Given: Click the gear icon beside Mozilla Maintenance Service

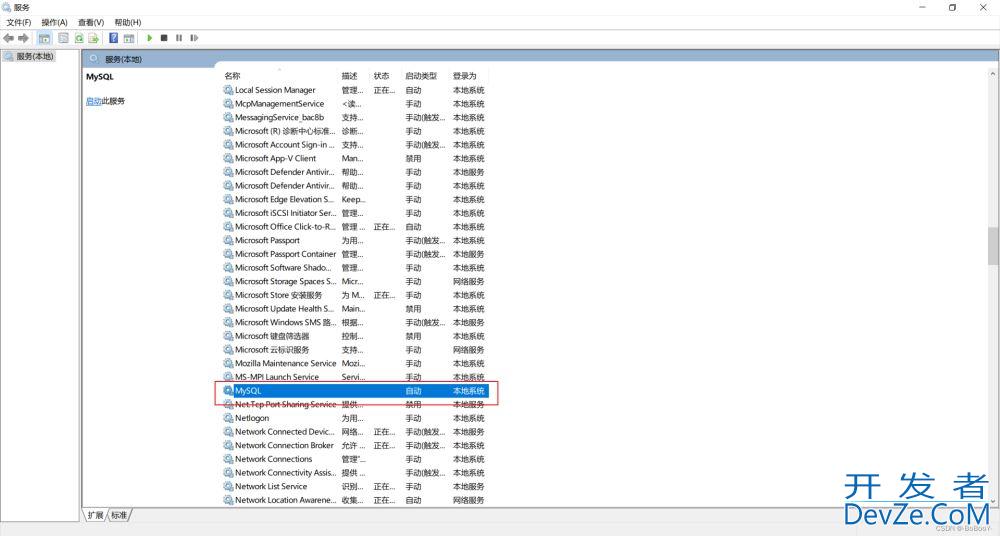Looking at the screenshot, I should 228,363.
